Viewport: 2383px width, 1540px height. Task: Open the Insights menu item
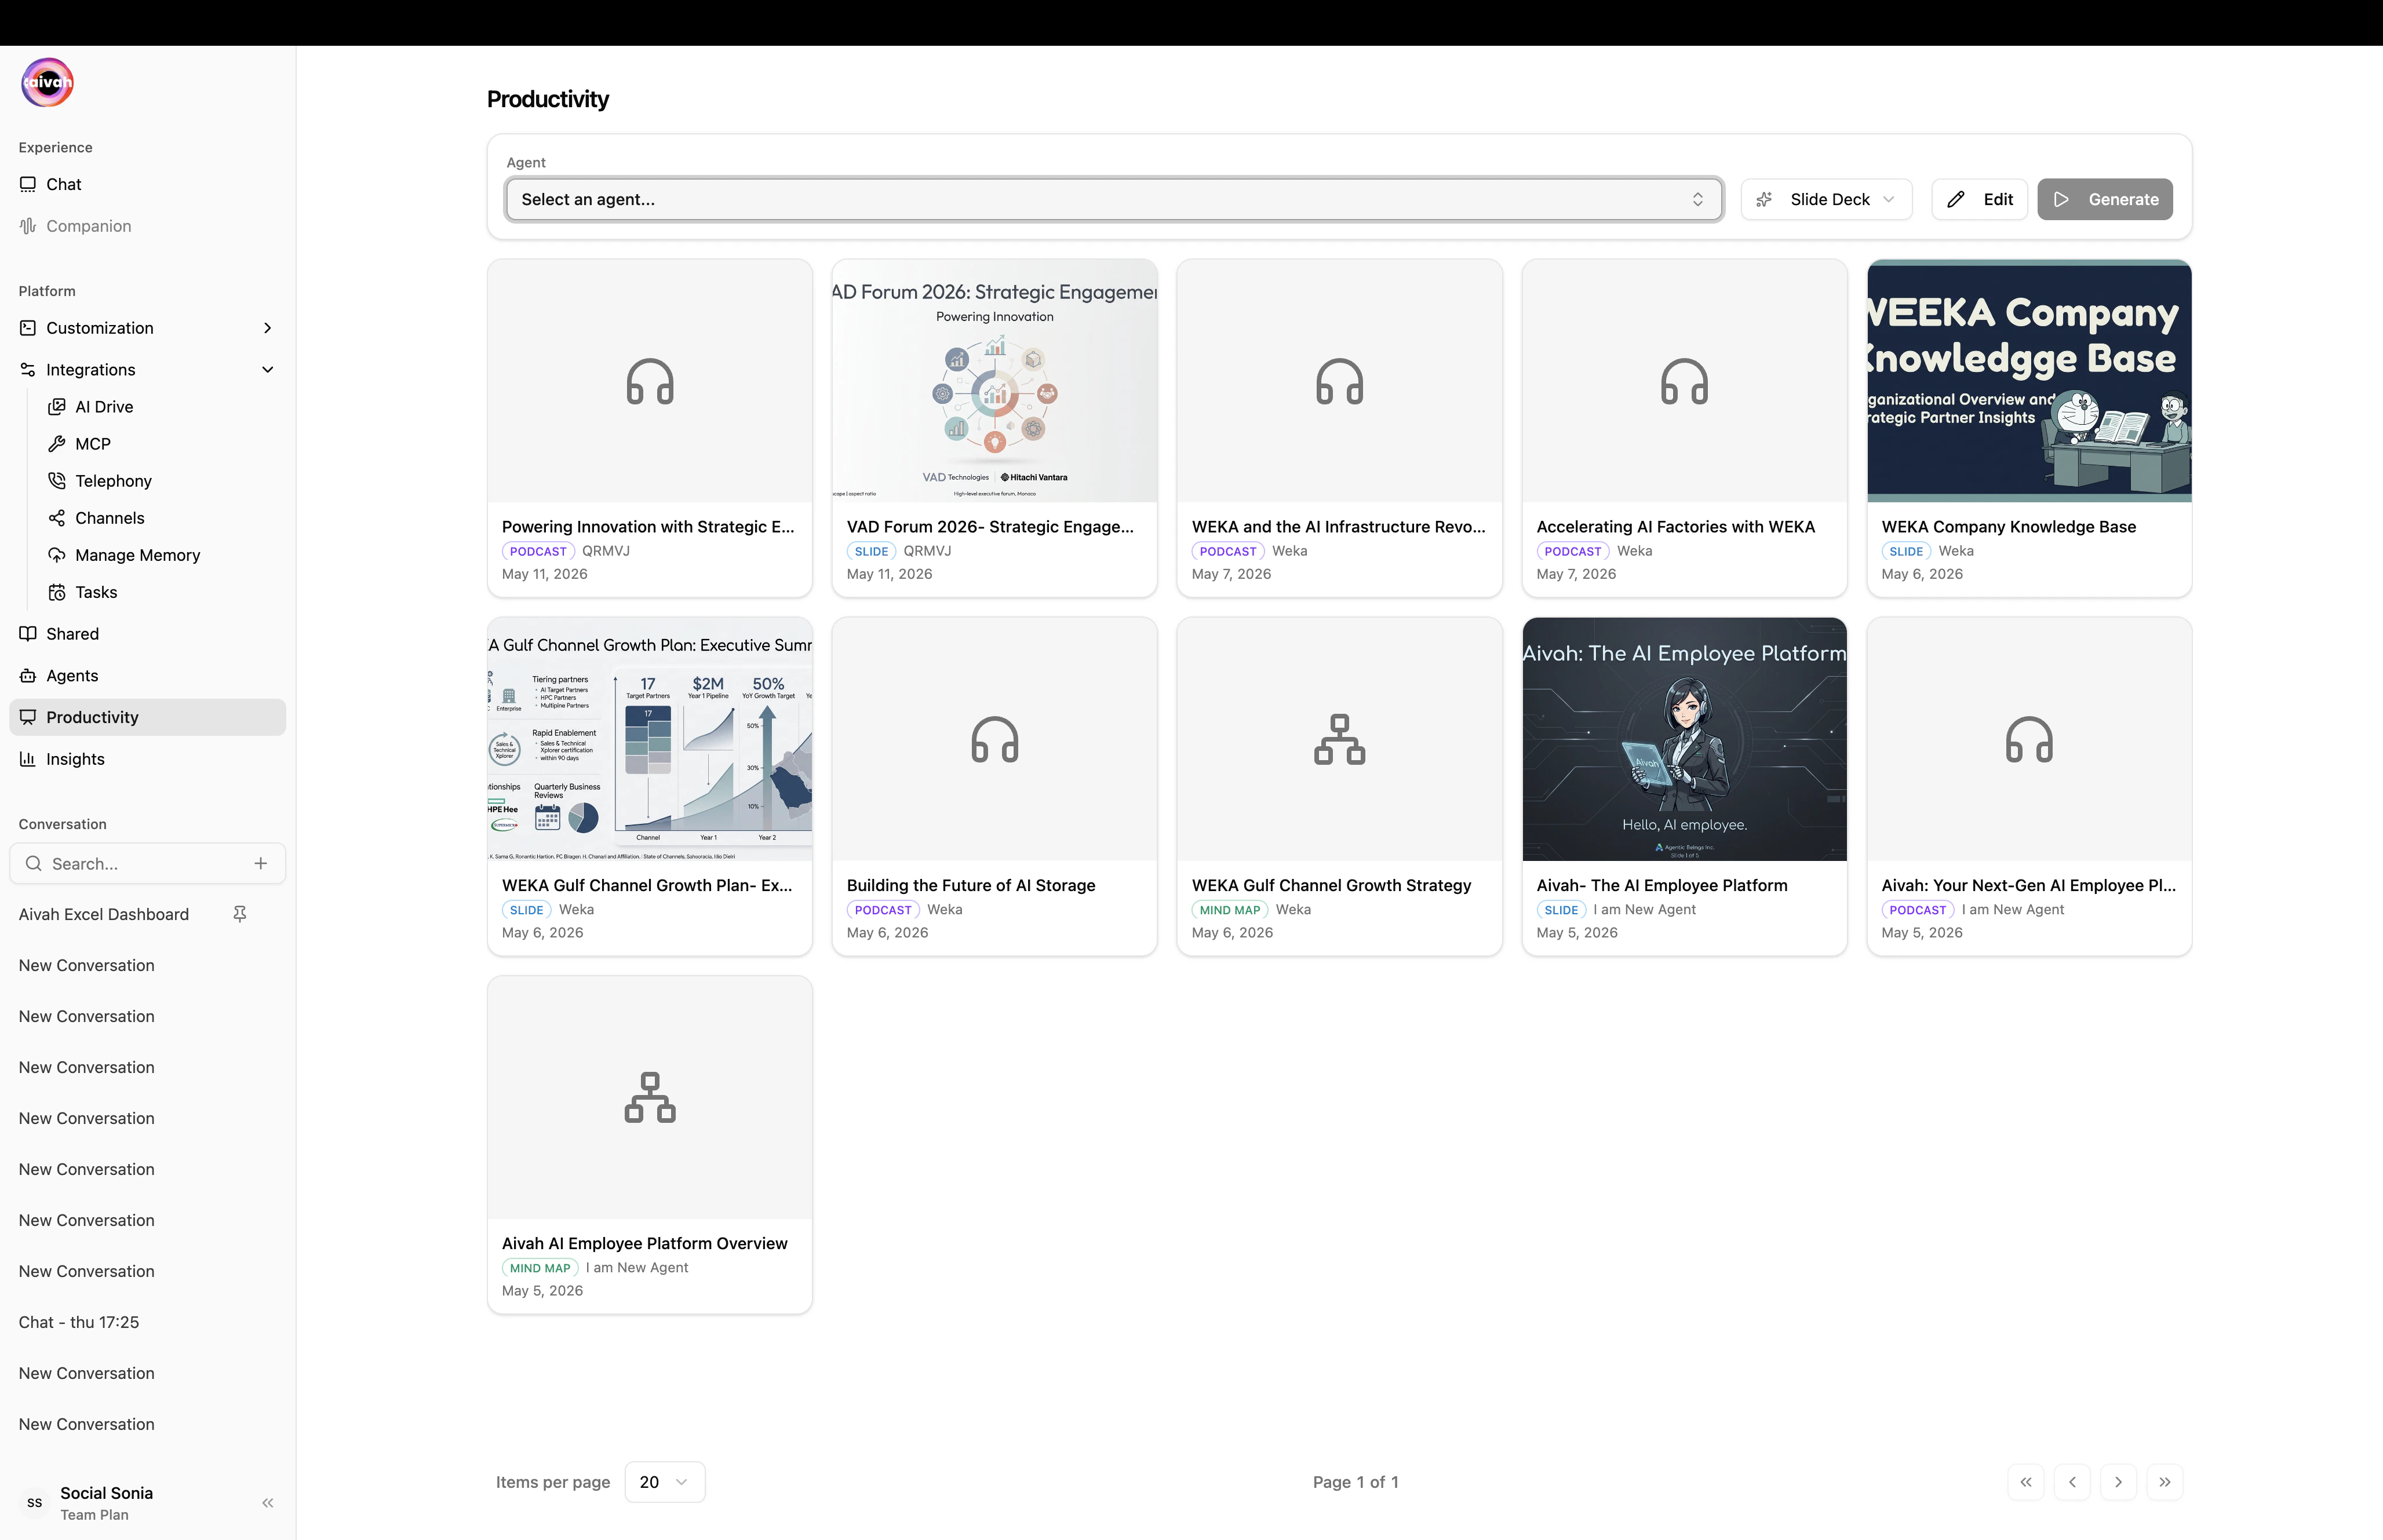pos(148,759)
